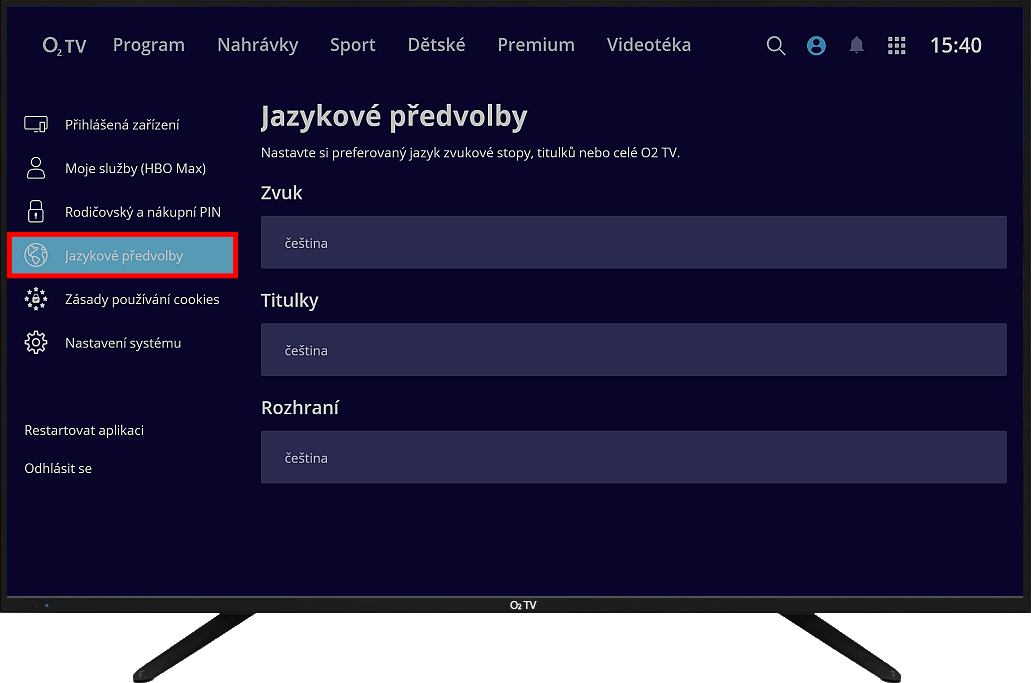Open the Videotéka section
The height and width of the screenshot is (683, 1031).
(x=648, y=45)
